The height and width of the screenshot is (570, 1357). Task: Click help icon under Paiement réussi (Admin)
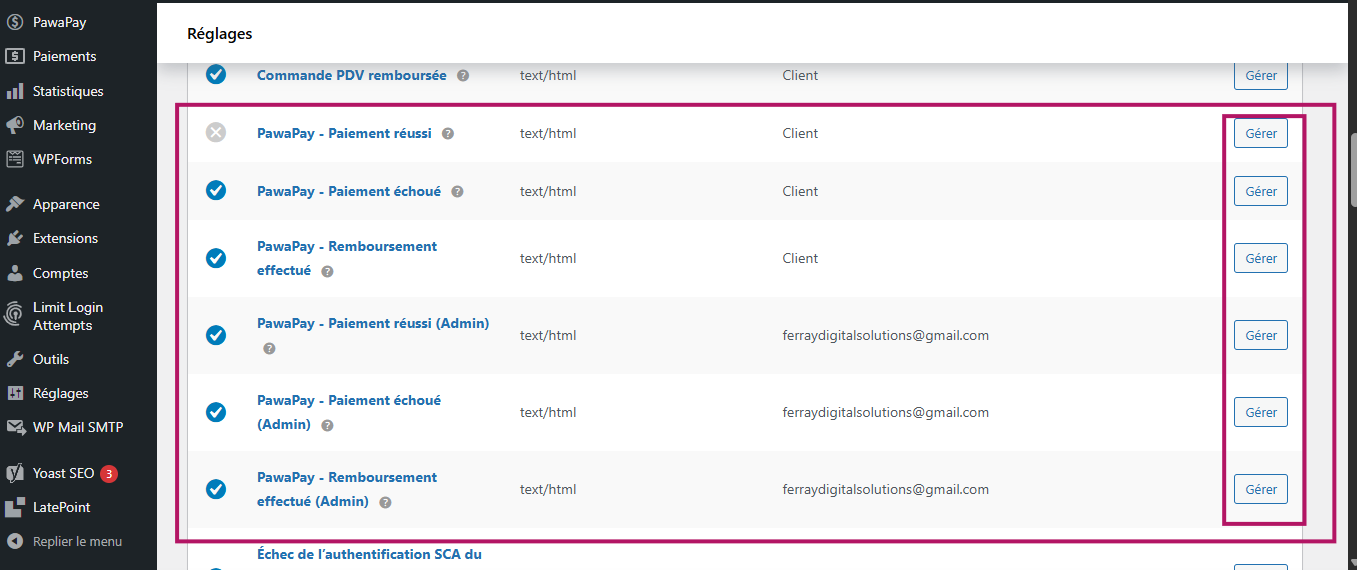click(x=269, y=348)
